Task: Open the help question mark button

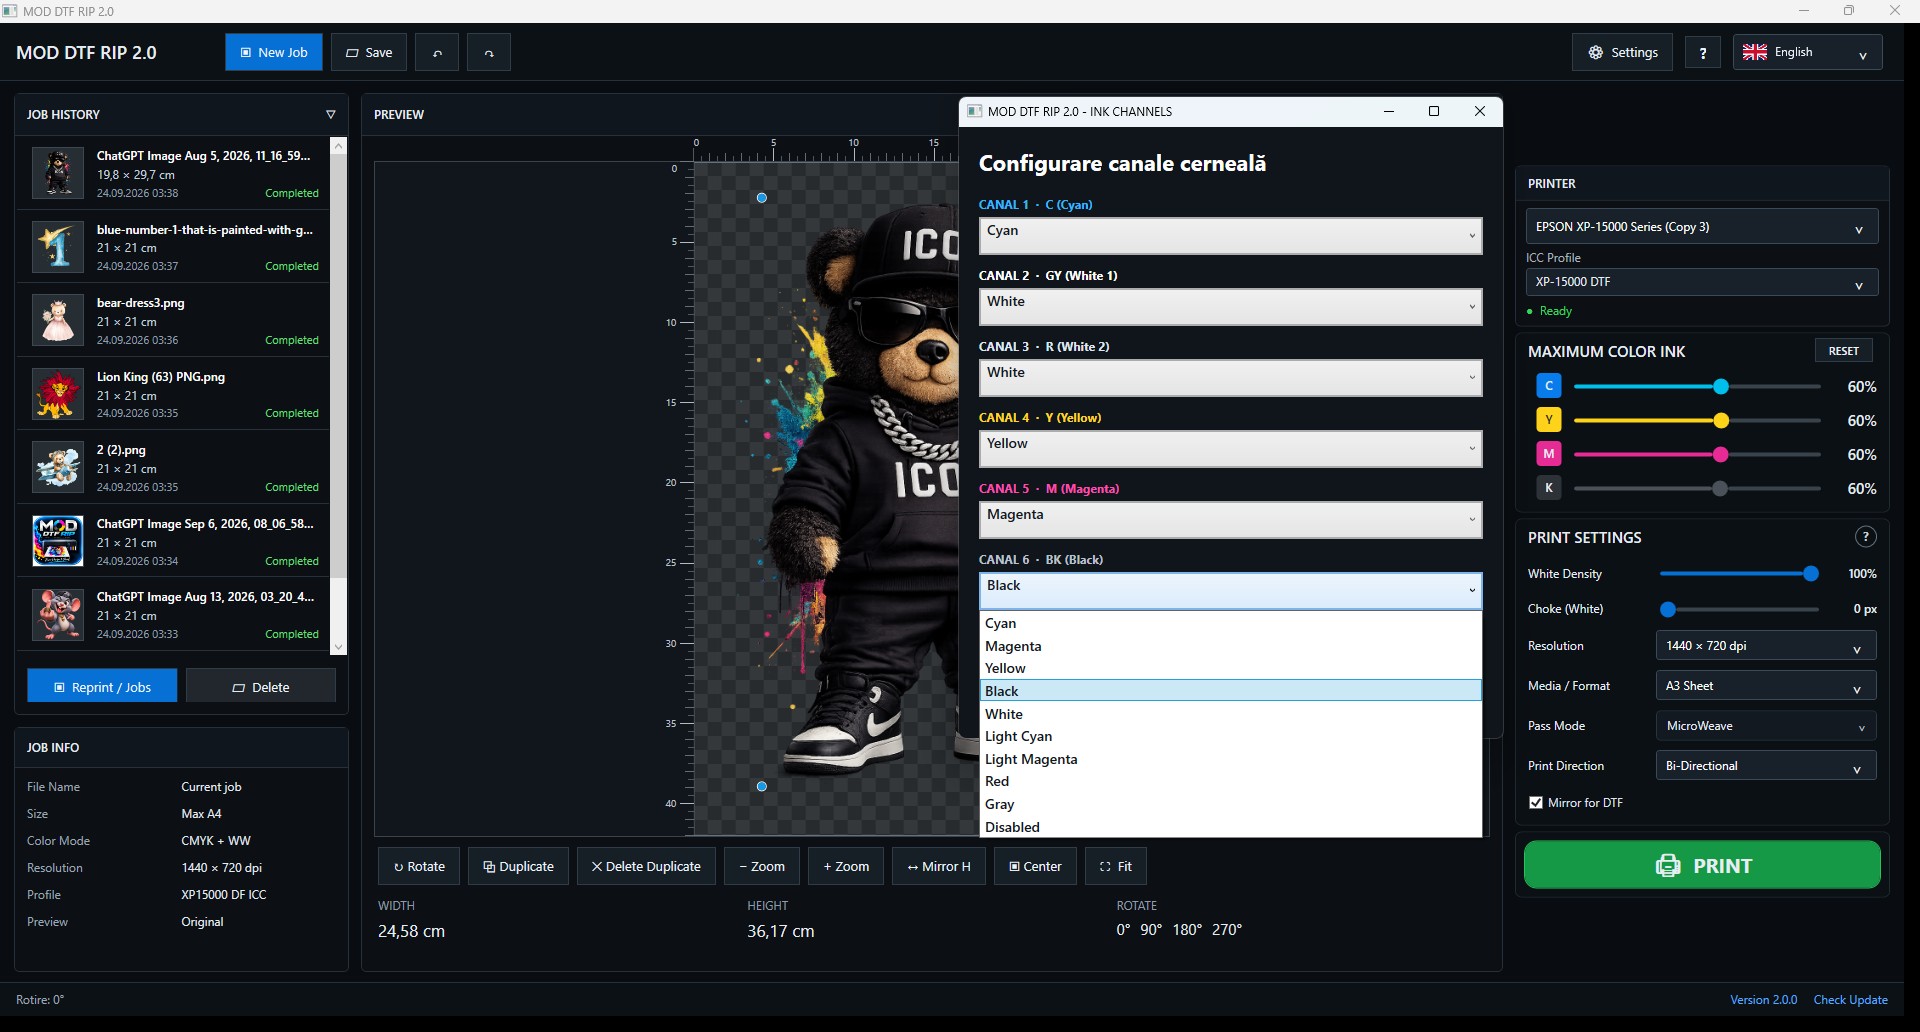Action: [x=1703, y=53]
